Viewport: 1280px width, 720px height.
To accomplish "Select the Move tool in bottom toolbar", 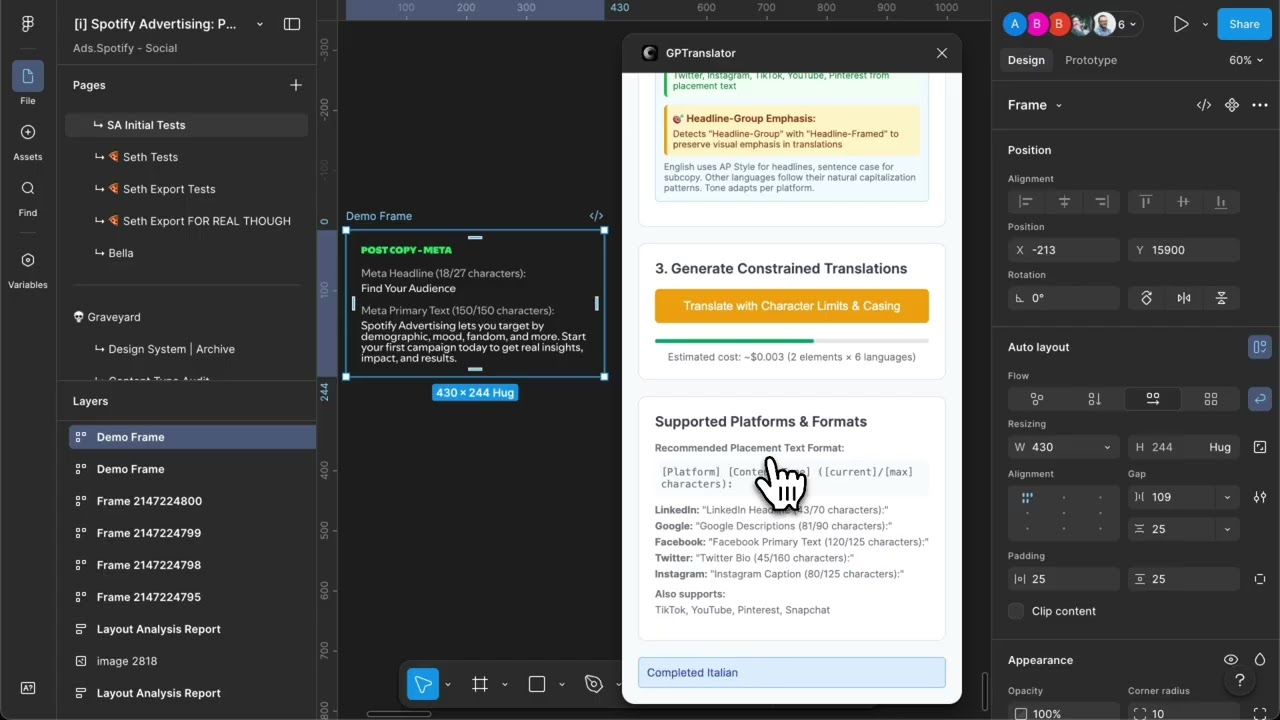I will tap(423, 684).
